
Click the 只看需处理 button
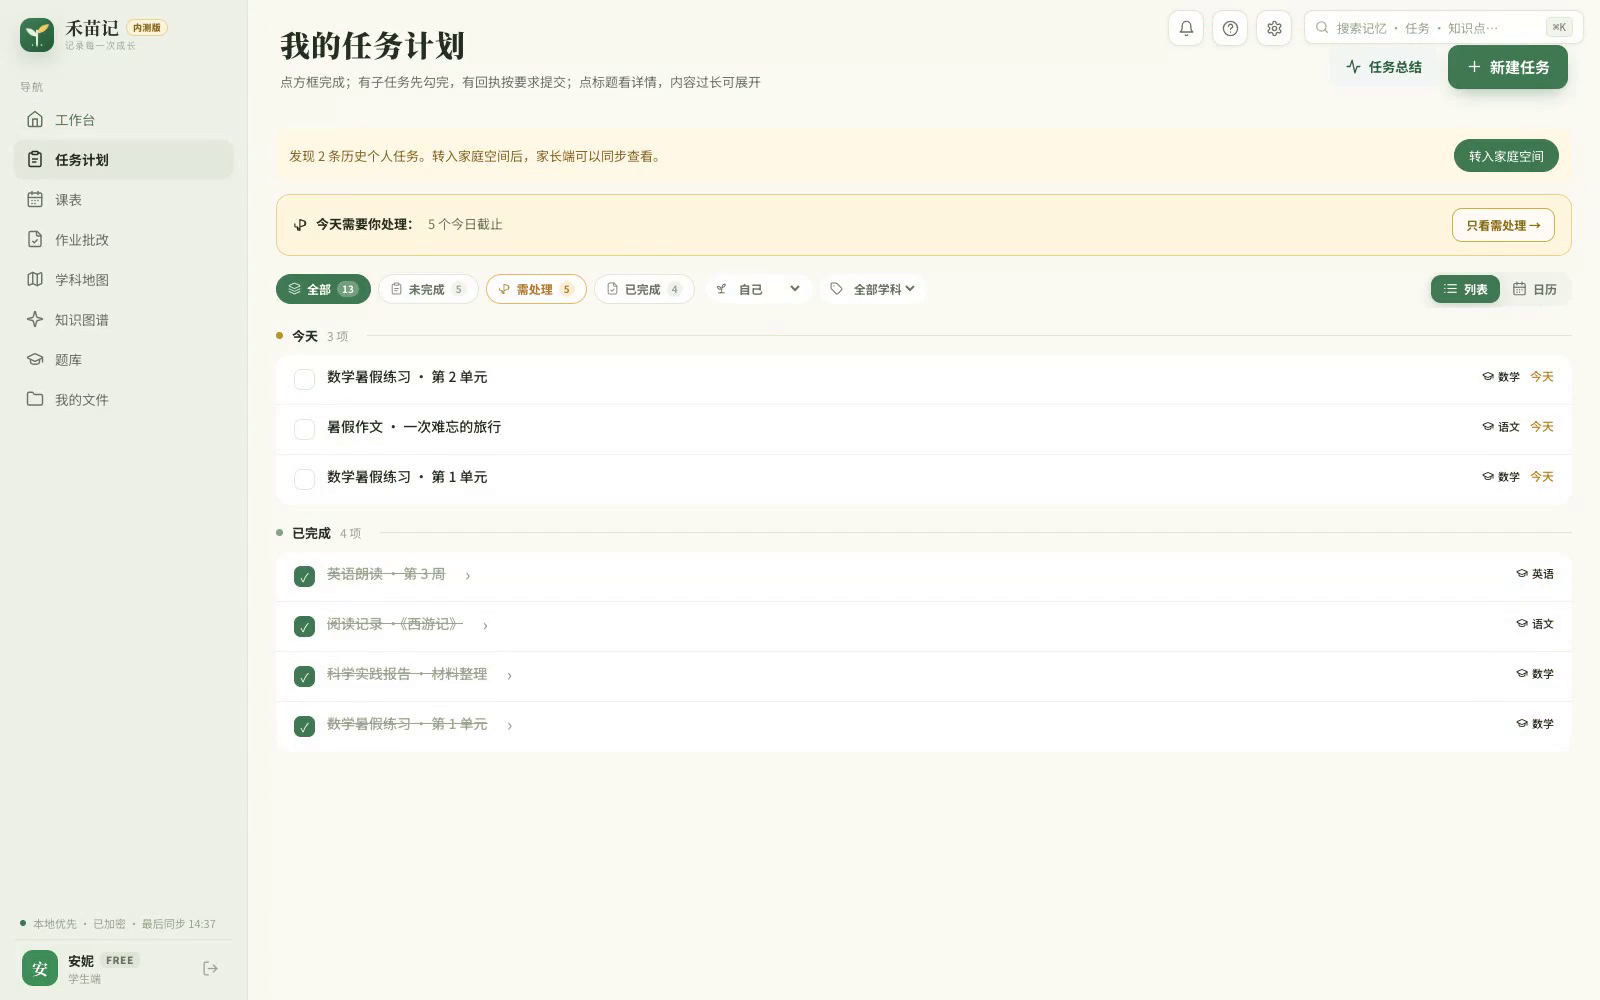[1503, 225]
